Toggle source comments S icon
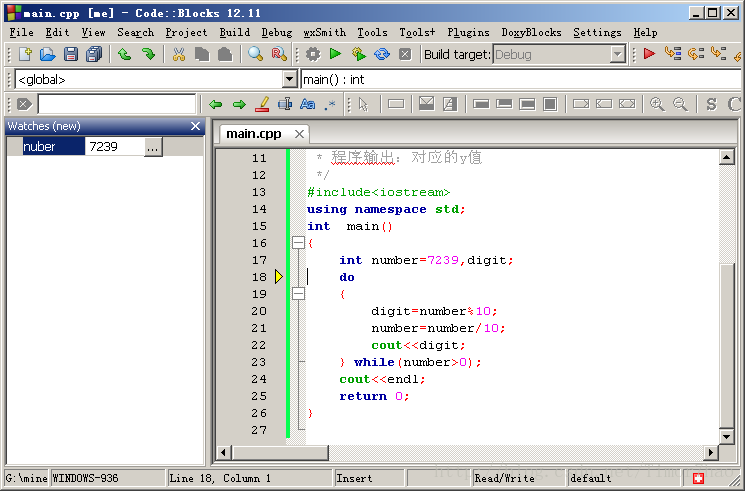745x491 pixels. coord(711,104)
